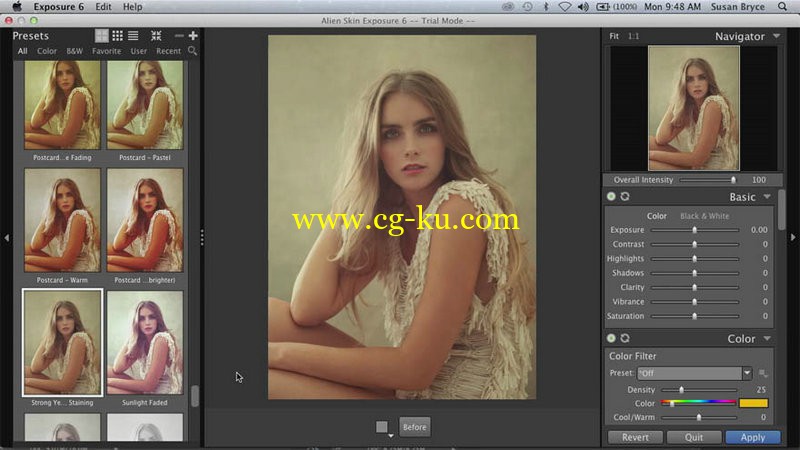Filter presets by Color tab

[47, 51]
